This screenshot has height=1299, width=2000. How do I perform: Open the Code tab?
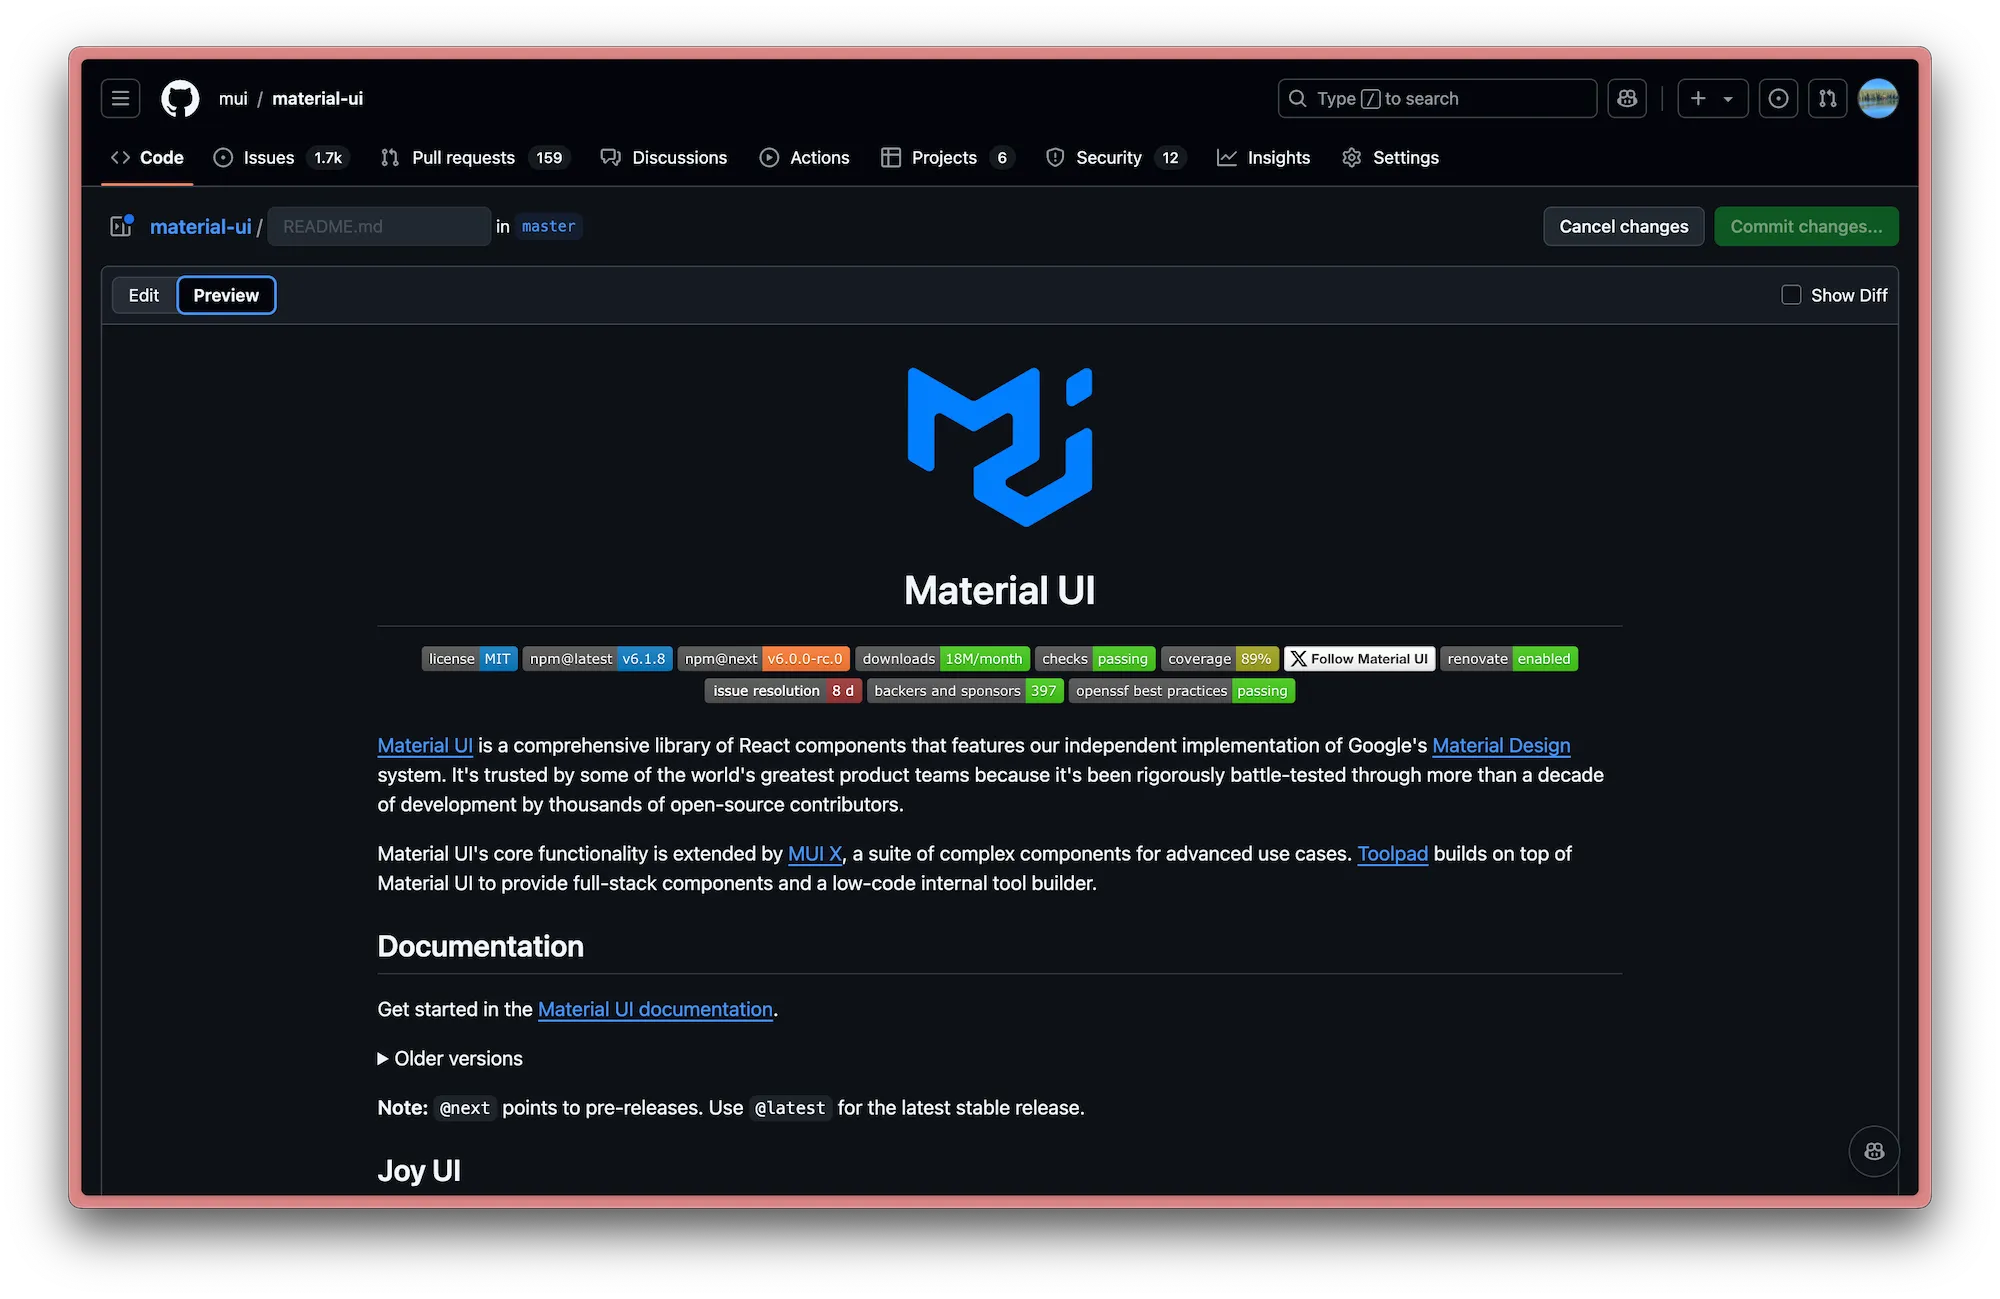coord(147,158)
